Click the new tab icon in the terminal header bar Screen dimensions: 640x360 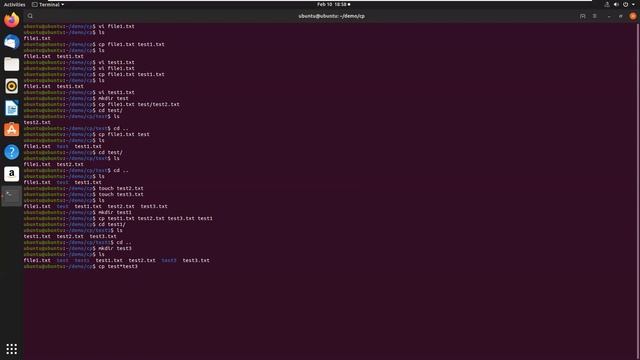582,16
